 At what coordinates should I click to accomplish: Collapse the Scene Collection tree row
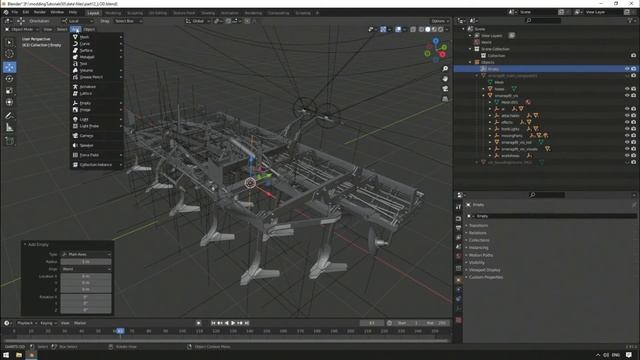tap(470, 49)
